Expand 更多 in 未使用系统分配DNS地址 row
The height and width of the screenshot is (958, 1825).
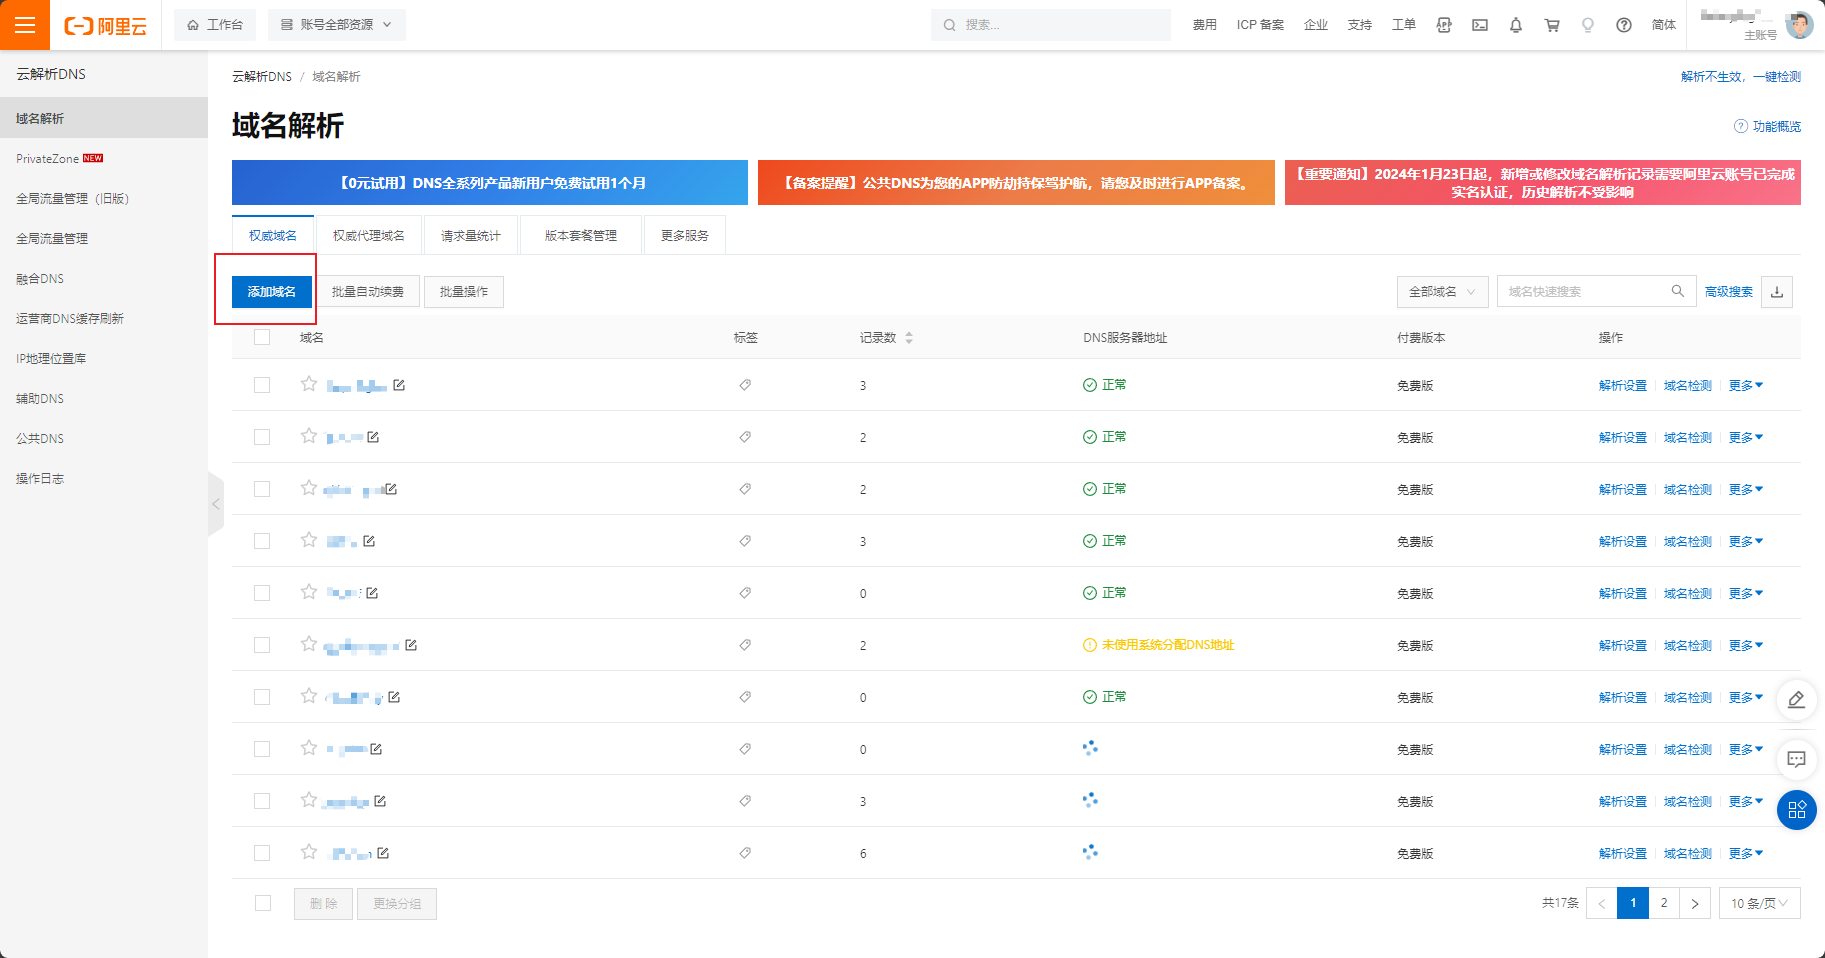coord(1746,645)
